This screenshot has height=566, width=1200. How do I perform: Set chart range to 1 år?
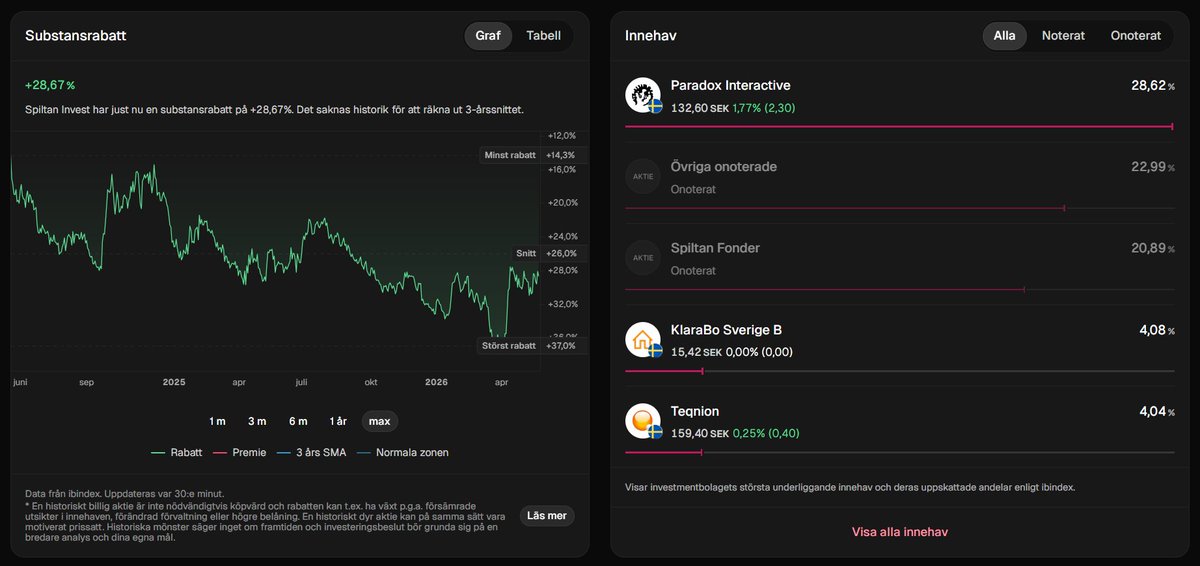(339, 421)
